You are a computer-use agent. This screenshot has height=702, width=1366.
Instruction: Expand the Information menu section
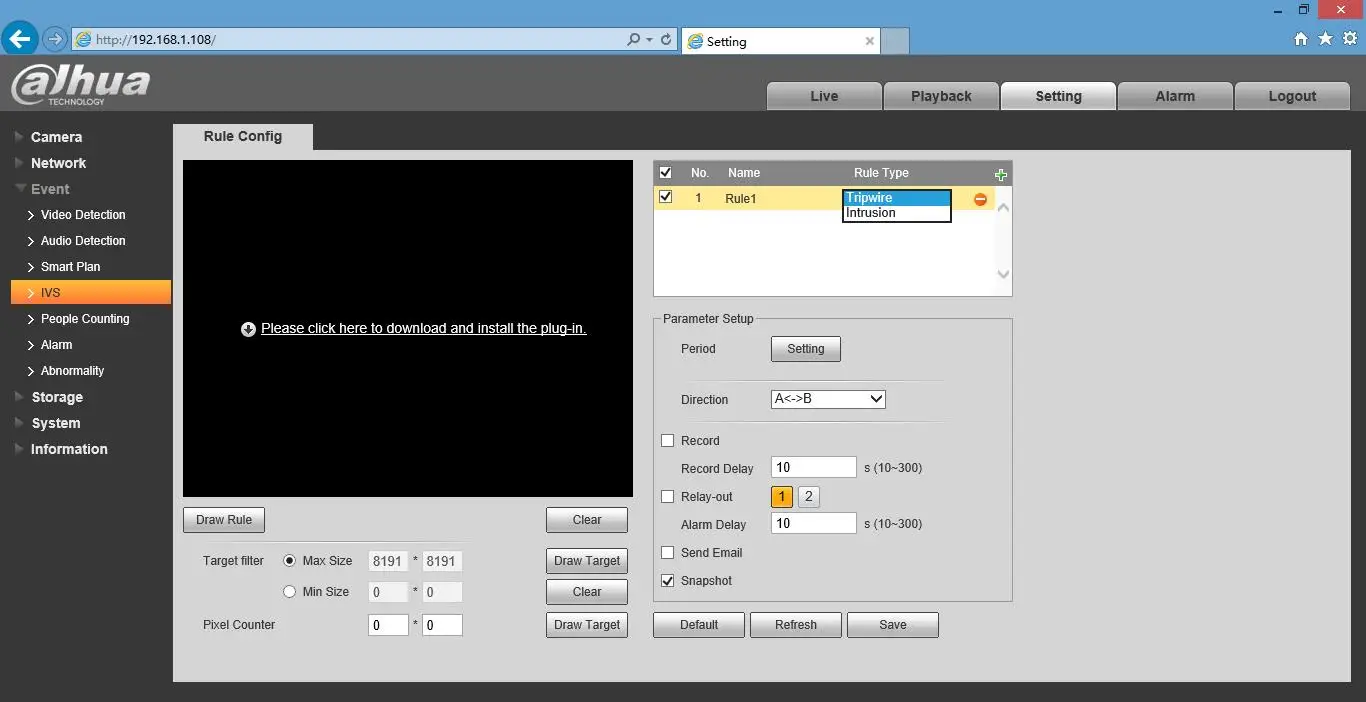(69, 449)
